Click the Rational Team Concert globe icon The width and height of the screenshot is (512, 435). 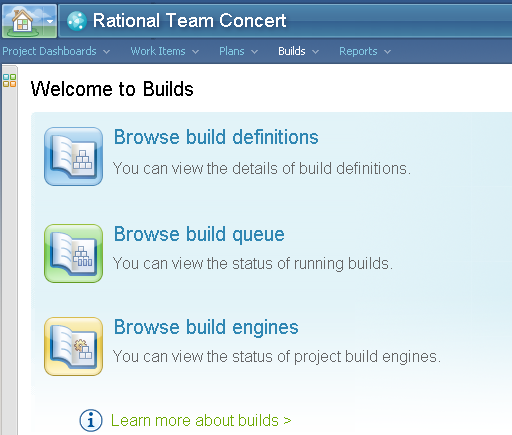(77, 21)
